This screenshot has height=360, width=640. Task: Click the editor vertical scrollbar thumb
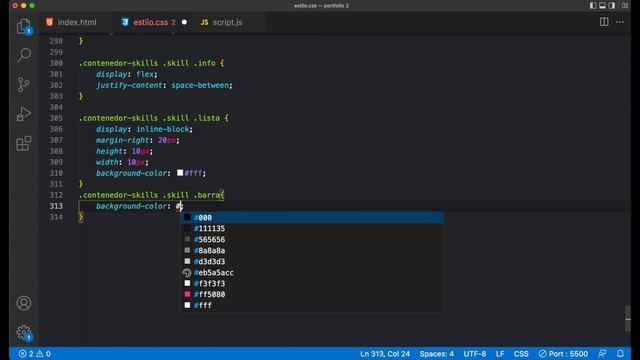[628, 319]
